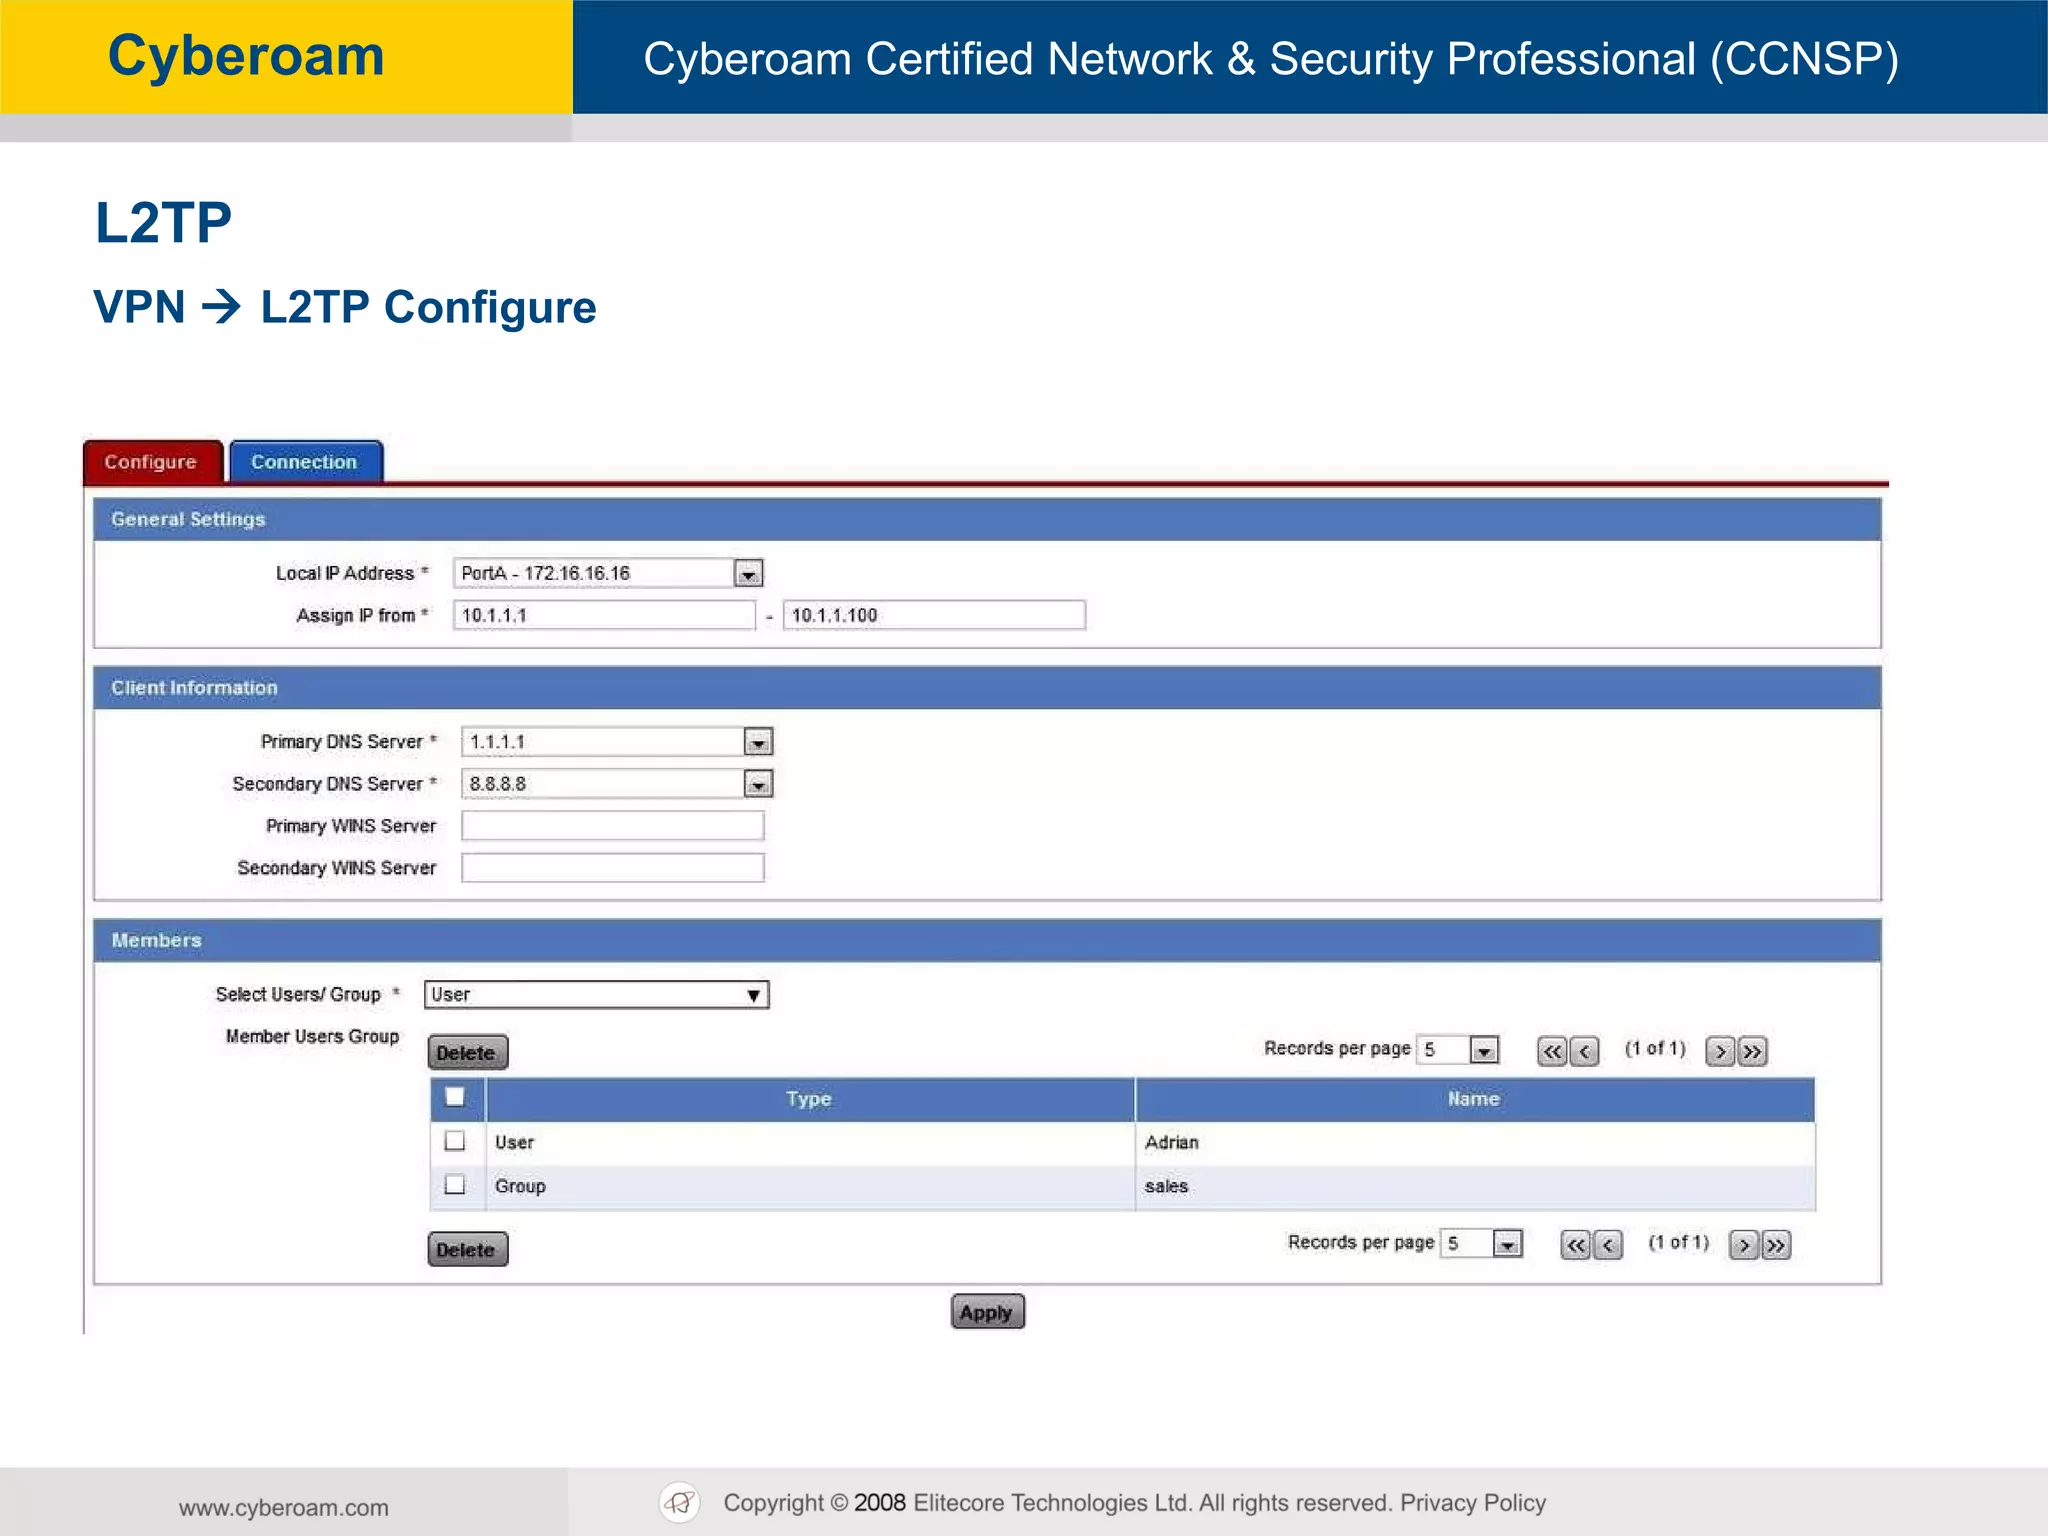Click the Assign IP end field 10.1.1.100
Viewport: 2048px width, 1536px height.
coord(934,615)
